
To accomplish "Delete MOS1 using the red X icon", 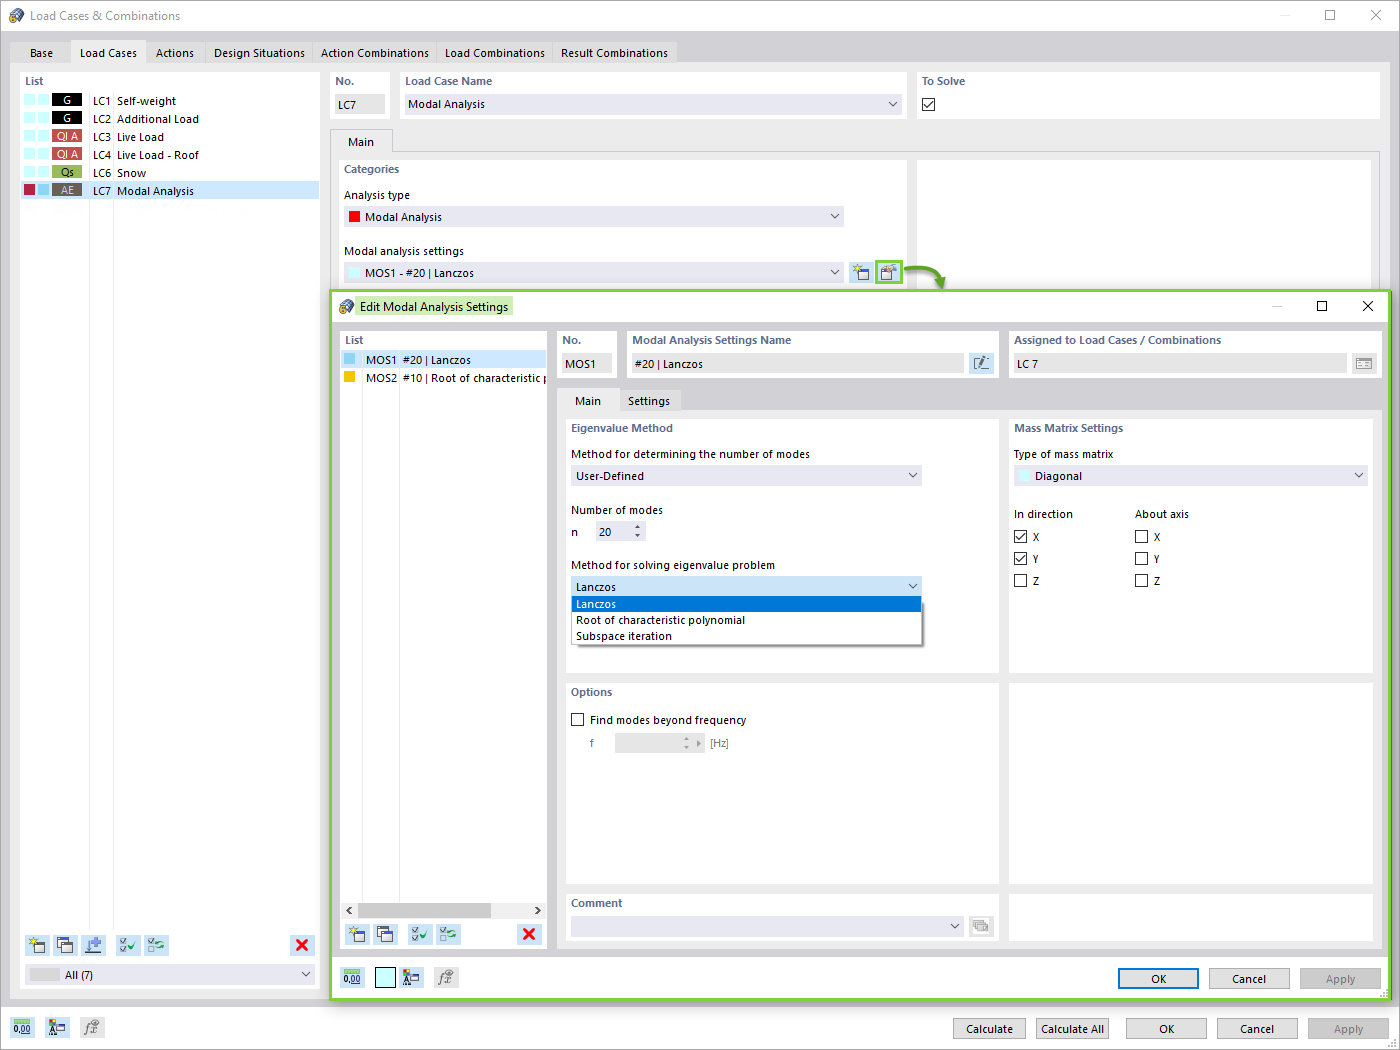I will pos(529,934).
